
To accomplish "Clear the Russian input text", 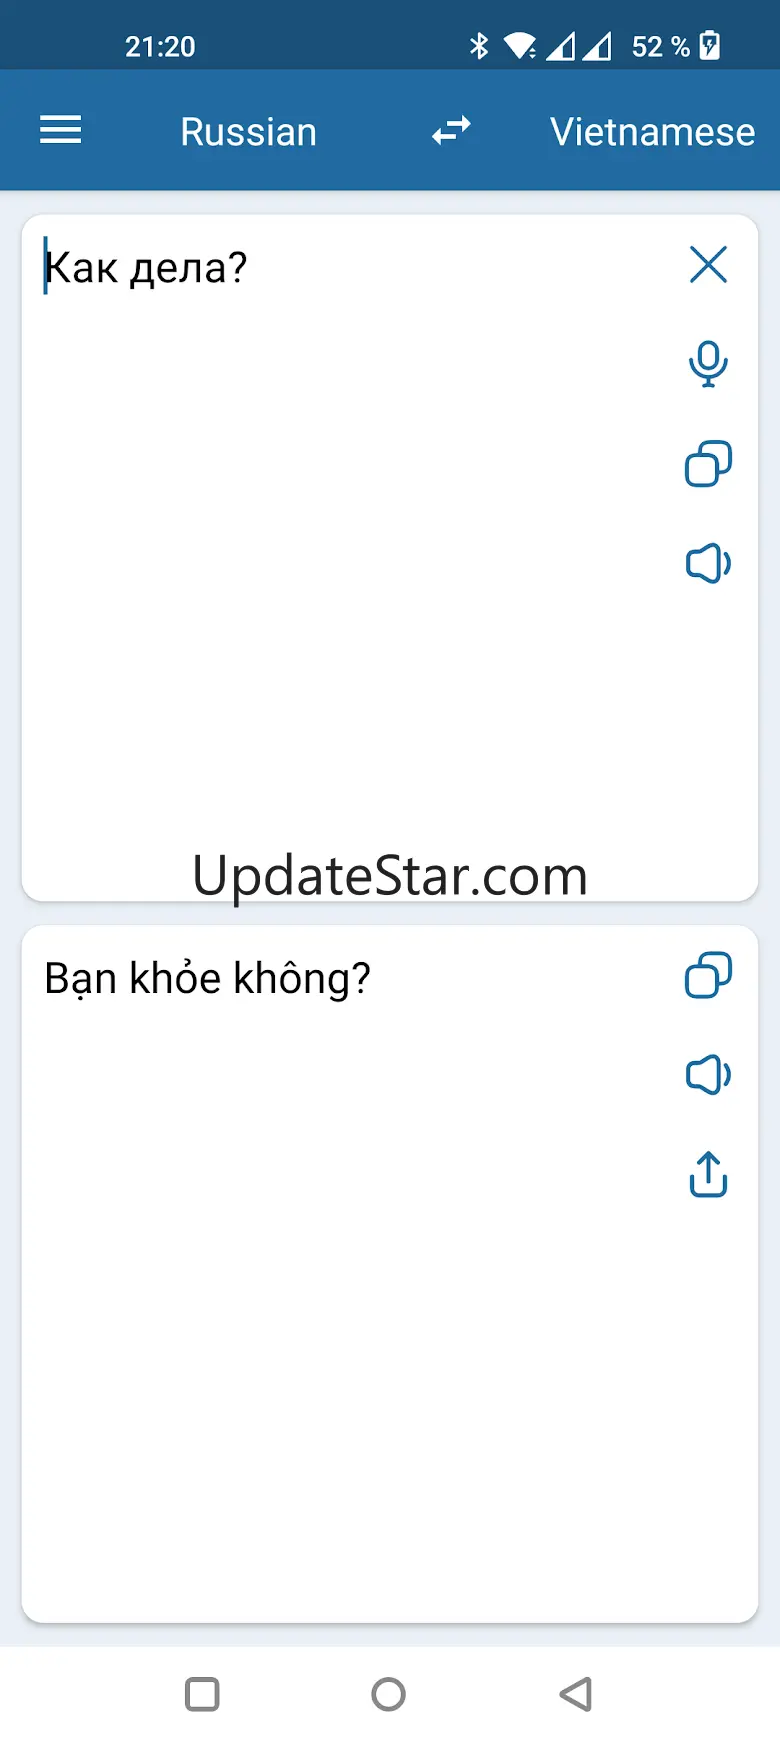I will [x=708, y=265].
